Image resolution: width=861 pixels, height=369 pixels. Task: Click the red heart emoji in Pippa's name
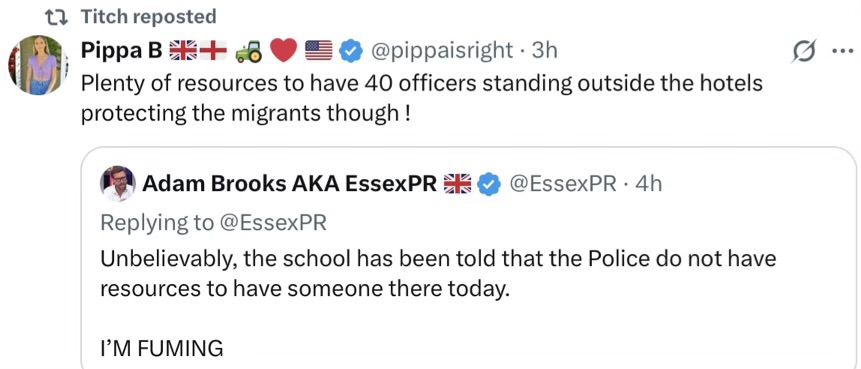284,52
